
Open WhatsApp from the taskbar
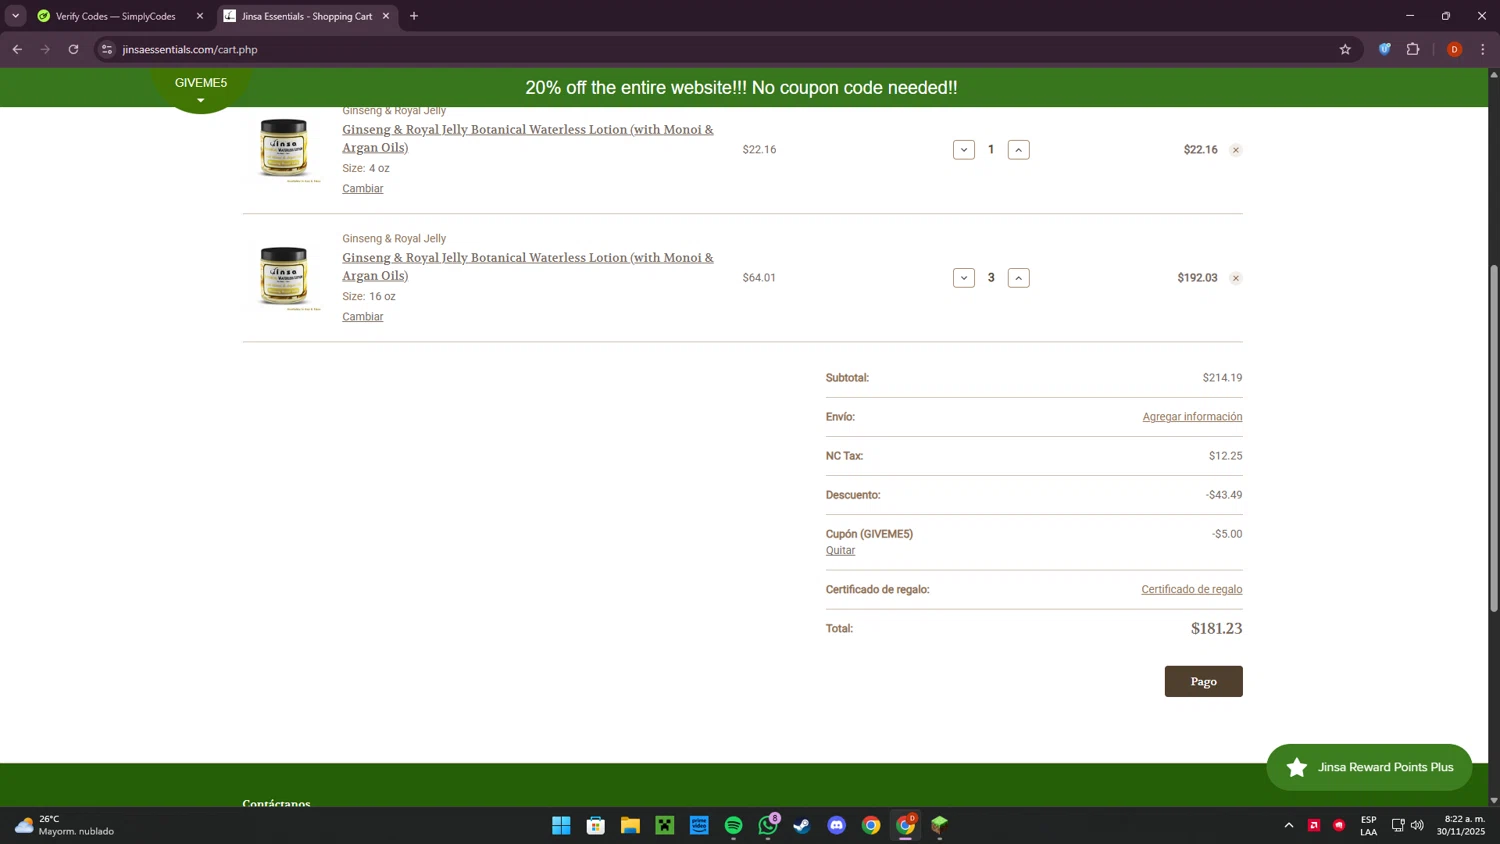point(768,825)
